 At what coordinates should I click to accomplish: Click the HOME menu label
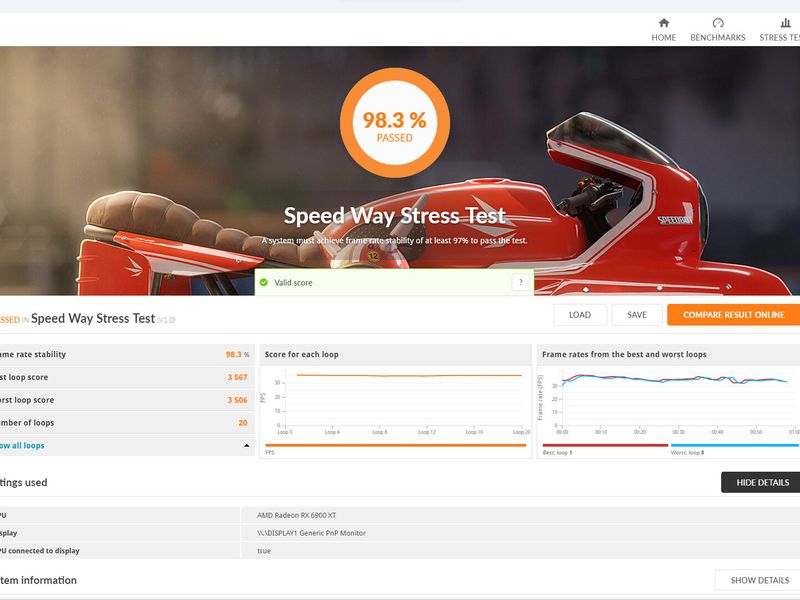(x=663, y=38)
